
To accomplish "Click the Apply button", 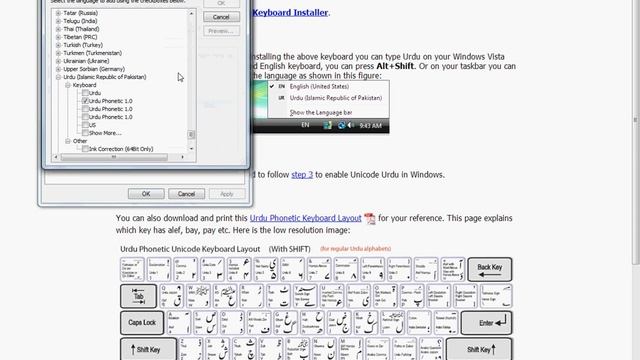I will click(x=227, y=194).
